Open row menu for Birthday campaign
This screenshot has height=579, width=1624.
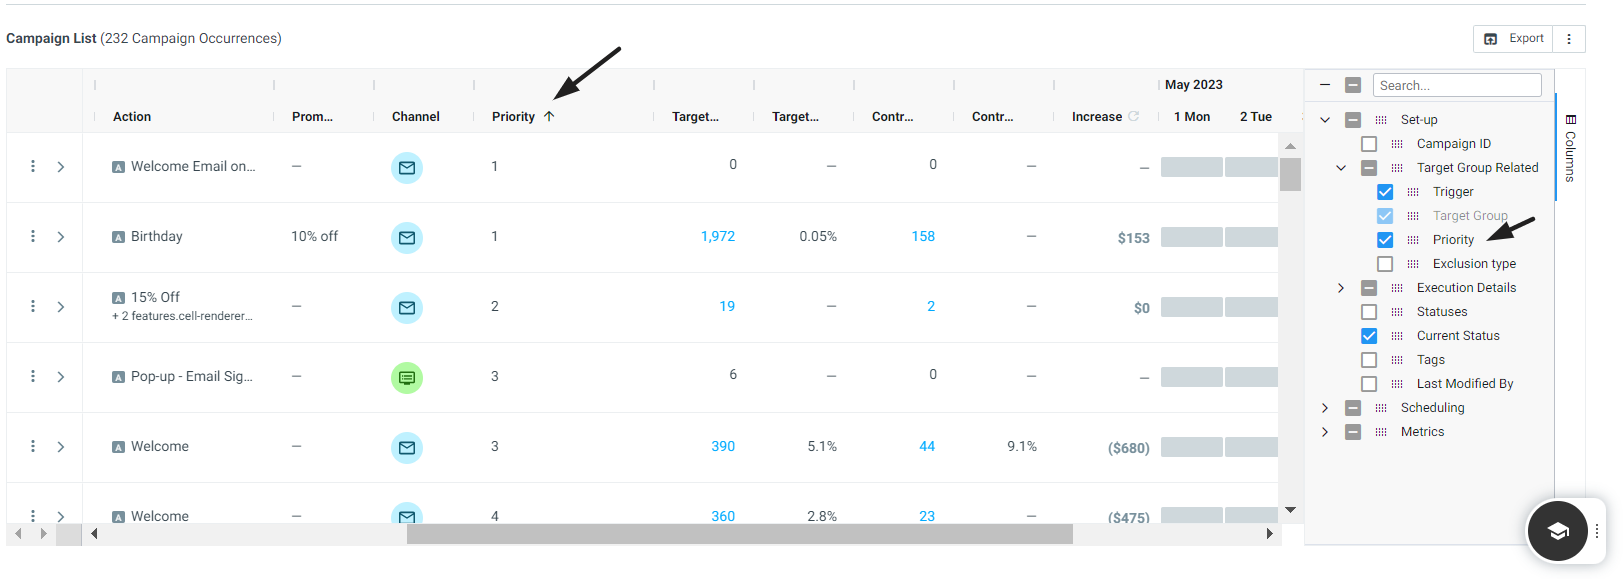pos(33,236)
